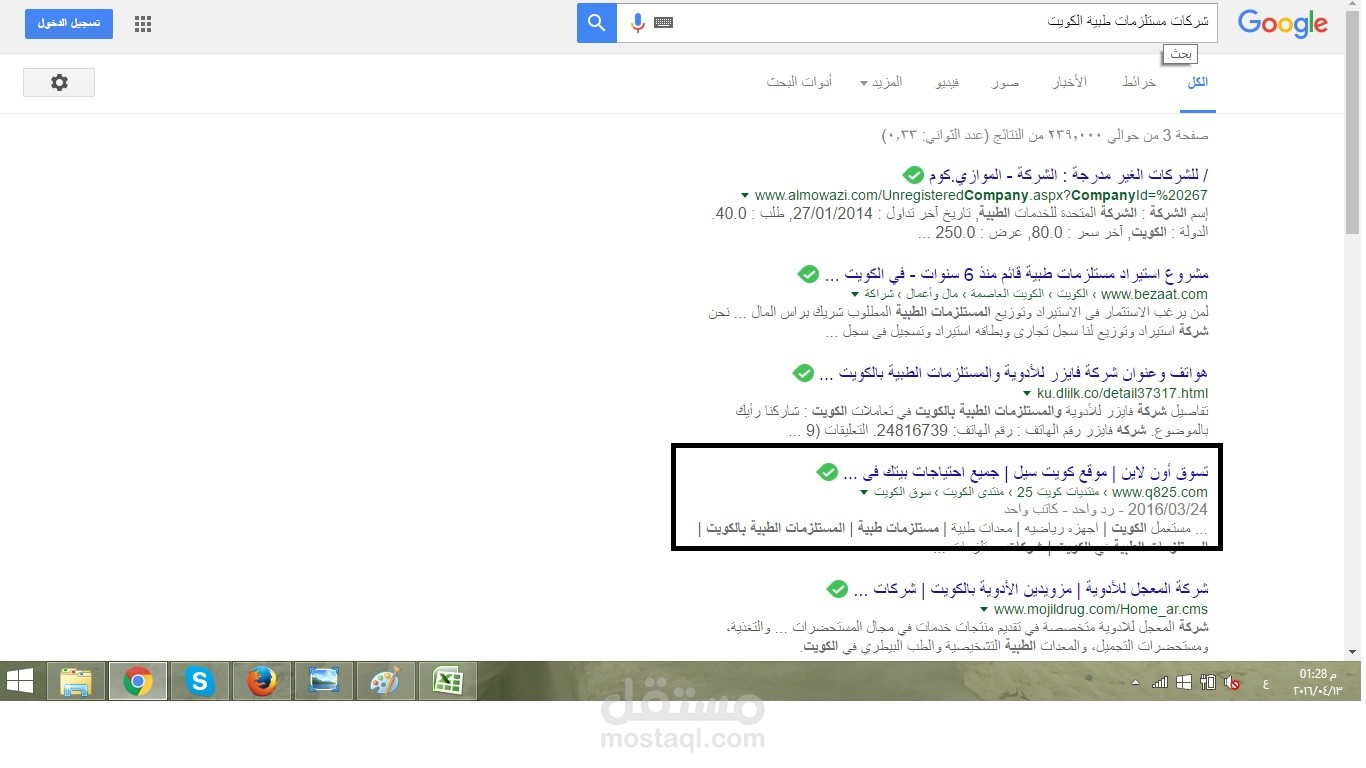
Task: Launch Firefox from the taskbar
Action: [262, 681]
